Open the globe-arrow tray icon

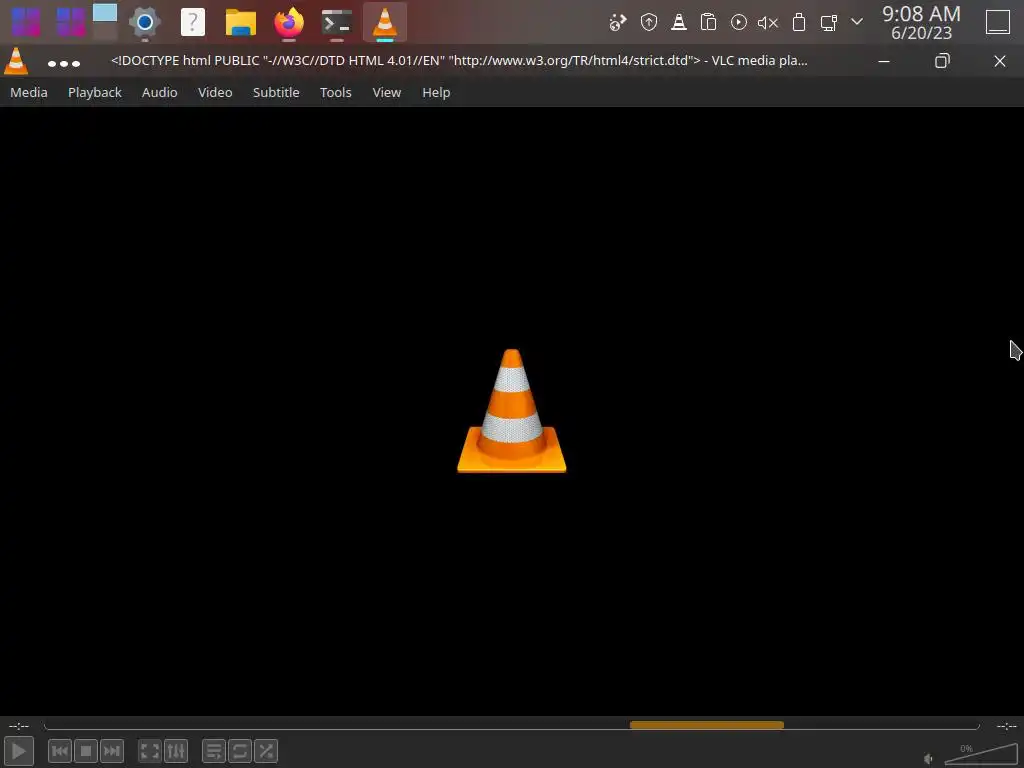click(618, 23)
